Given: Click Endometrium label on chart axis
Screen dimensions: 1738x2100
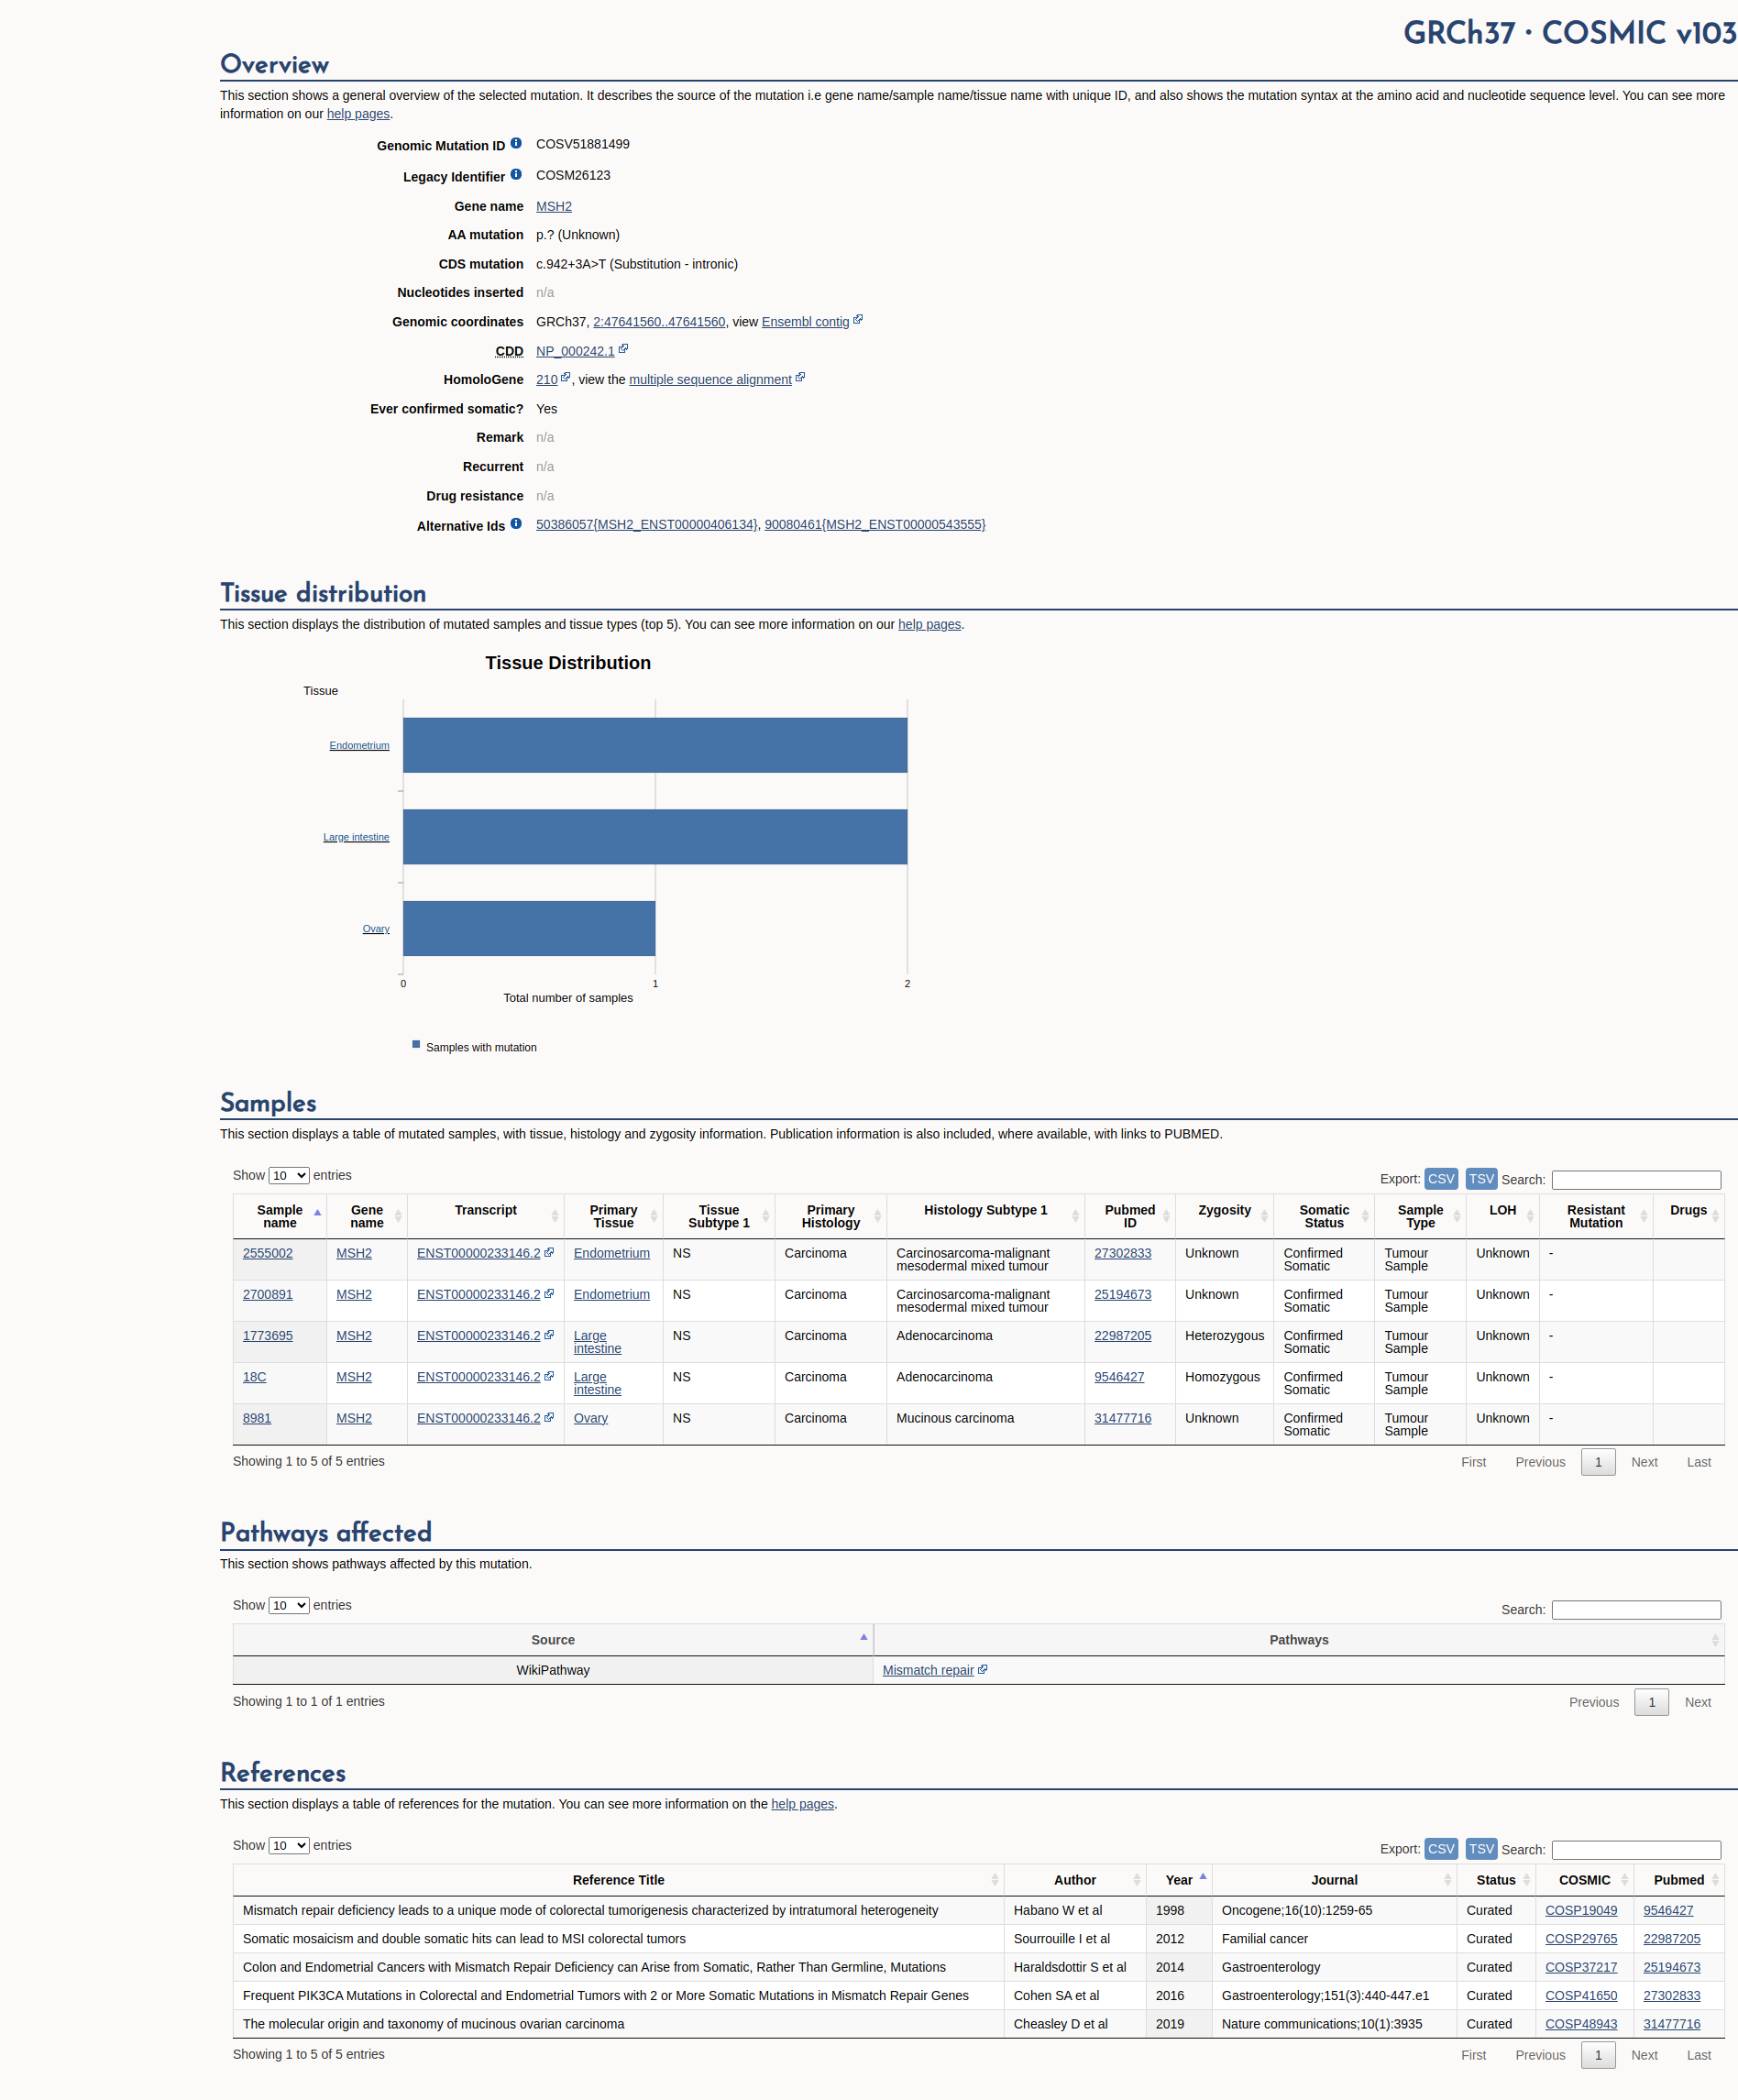Looking at the screenshot, I should tap(359, 745).
